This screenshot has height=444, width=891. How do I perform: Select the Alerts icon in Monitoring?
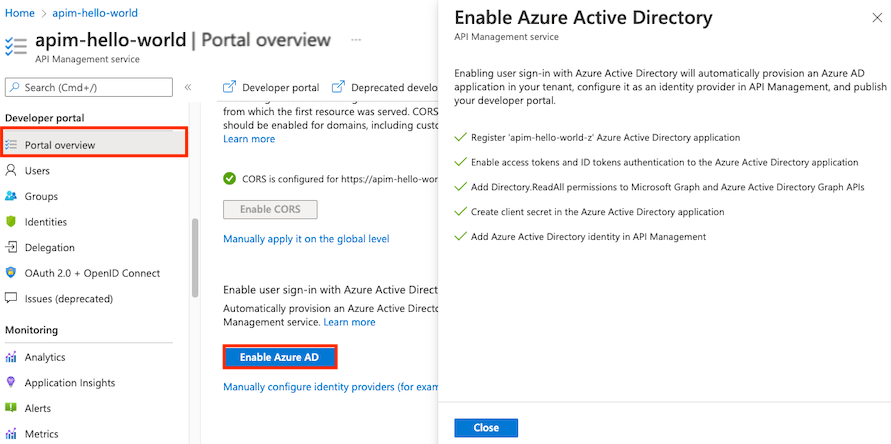click(12, 408)
